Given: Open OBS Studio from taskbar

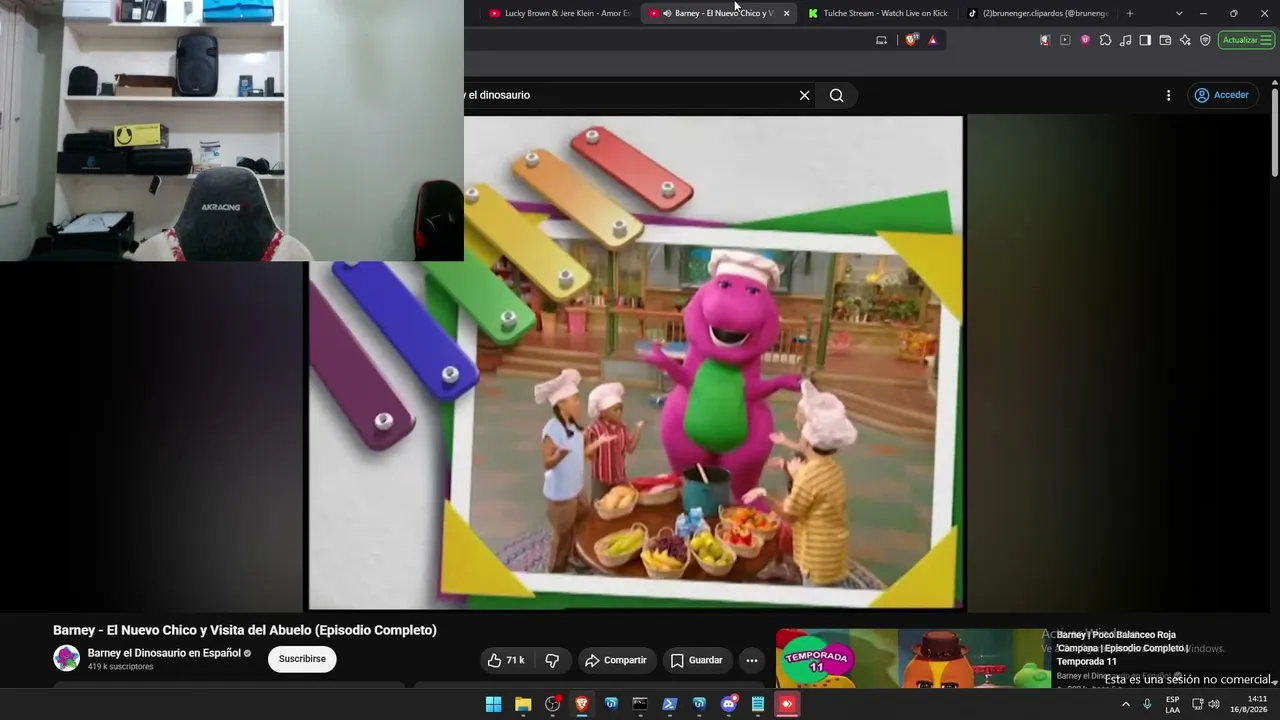Looking at the screenshot, I should [552, 704].
